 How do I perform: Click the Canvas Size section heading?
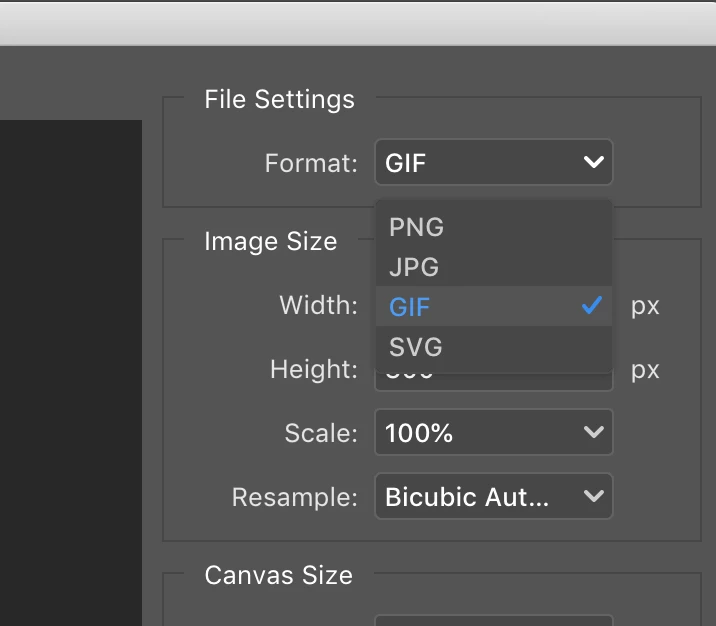(x=278, y=575)
